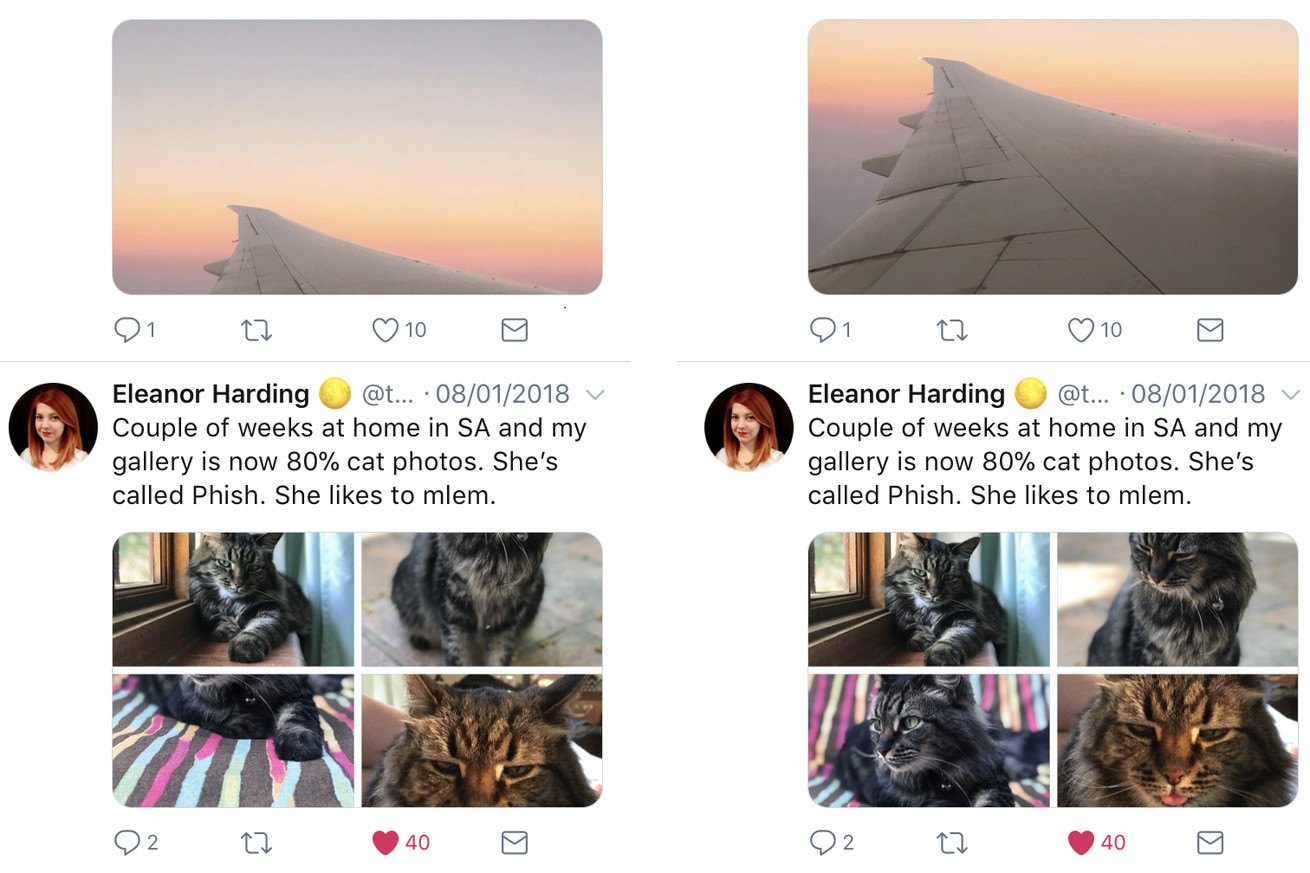The image size is (1310, 873).
Task: Tap reply icon under right airplane wing photo
Action: pos(822,330)
